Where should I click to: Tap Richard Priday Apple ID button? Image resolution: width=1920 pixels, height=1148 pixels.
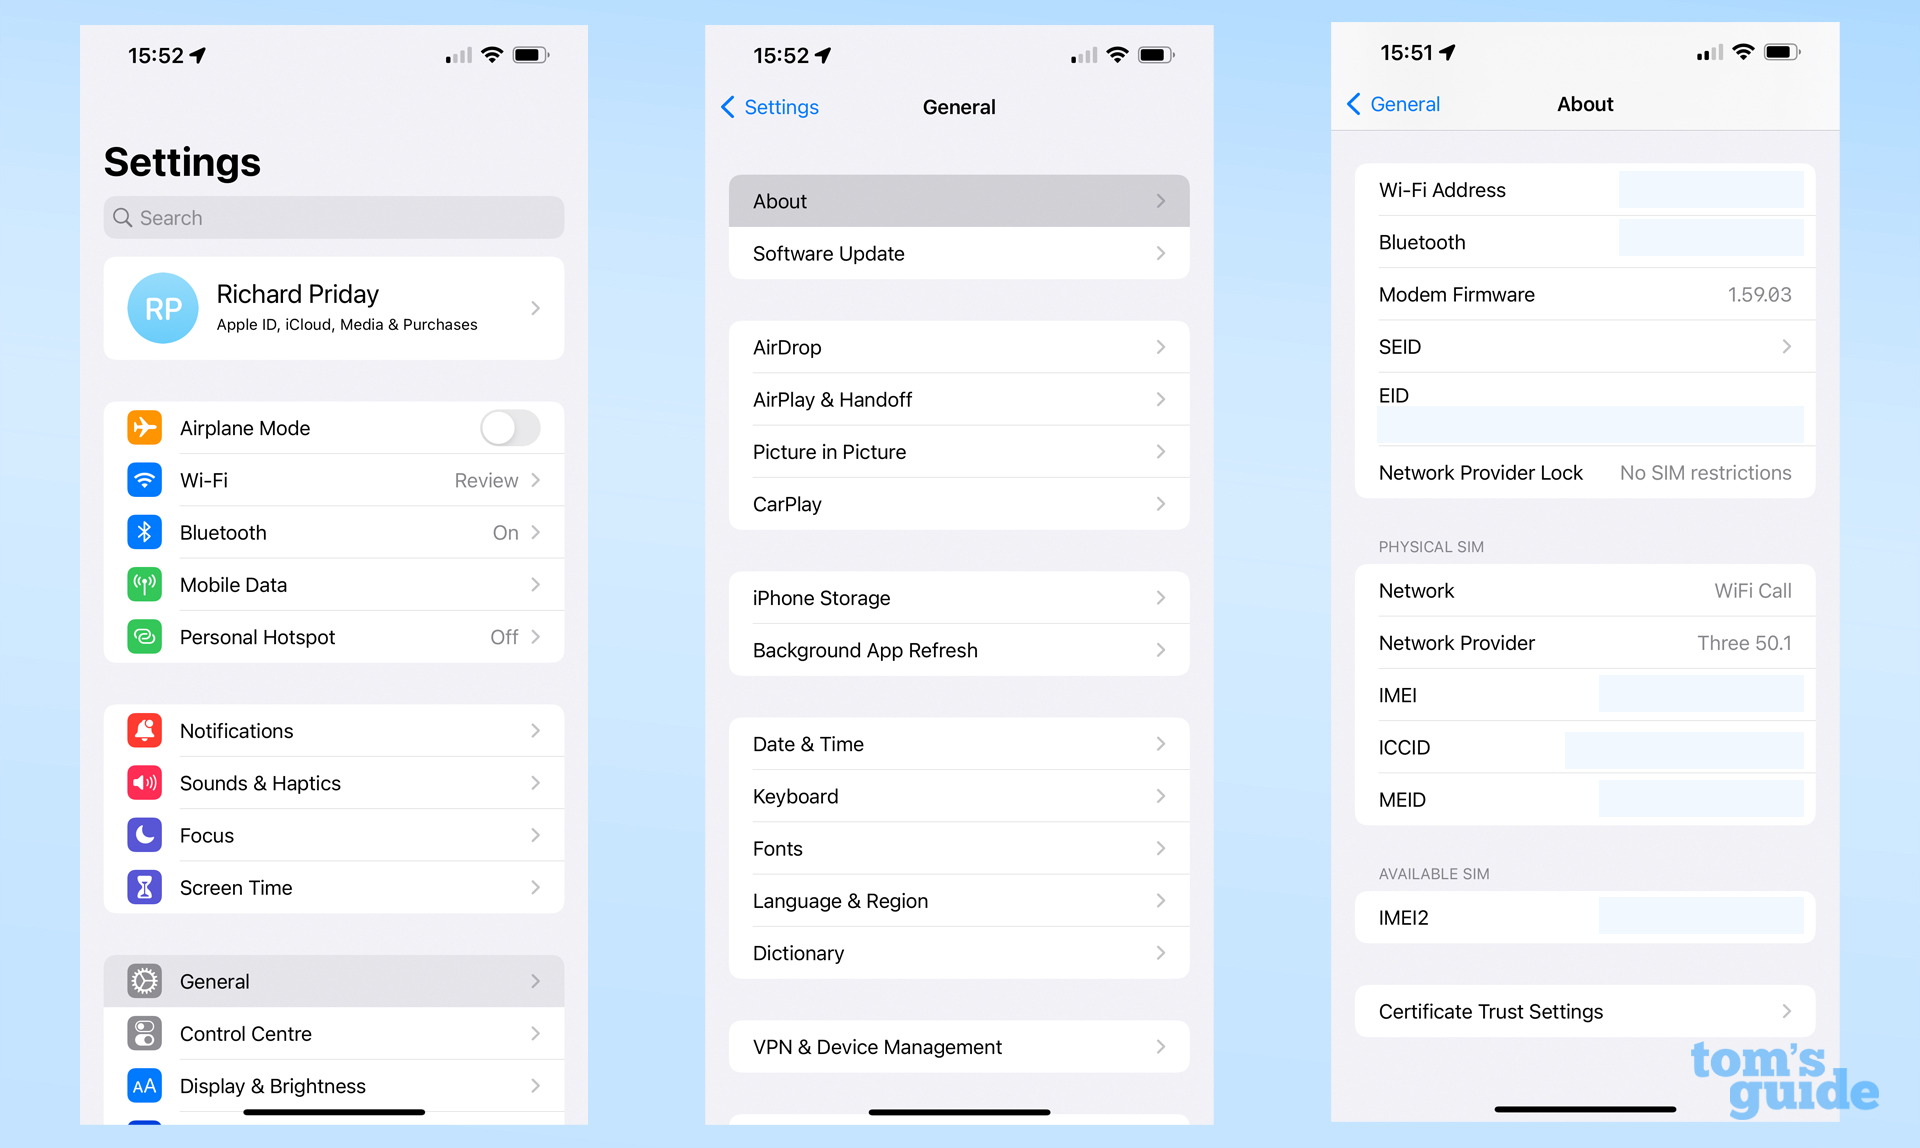point(333,306)
